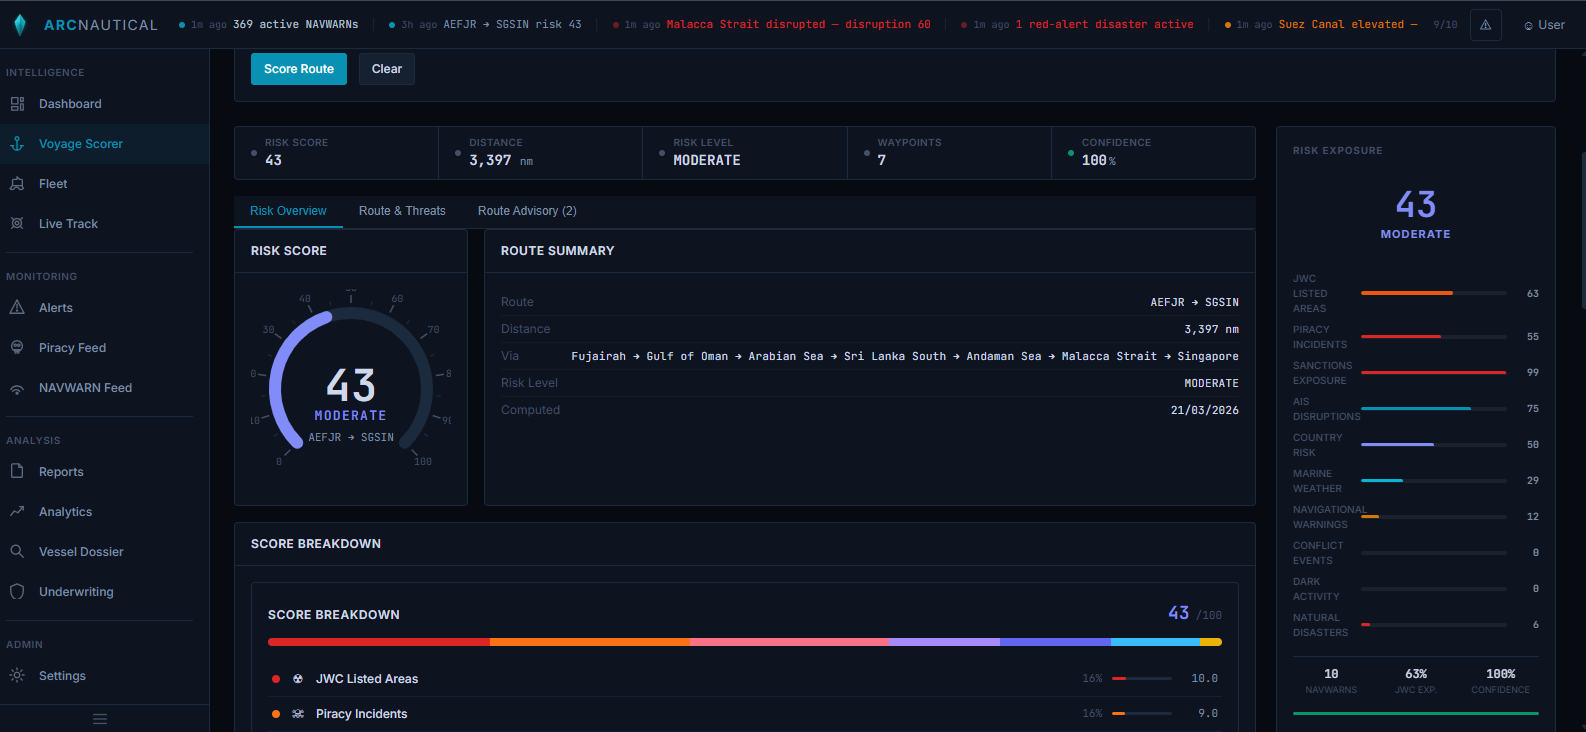Click the Clear button
Viewport: 1586px width, 732px height.
point(387,69)
